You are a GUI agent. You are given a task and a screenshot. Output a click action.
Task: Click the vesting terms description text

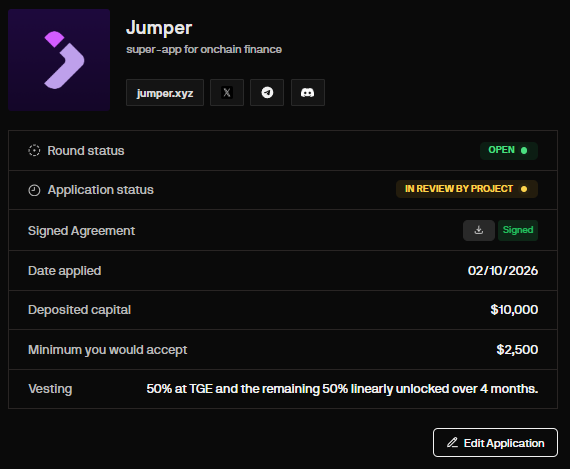[342, 389]
